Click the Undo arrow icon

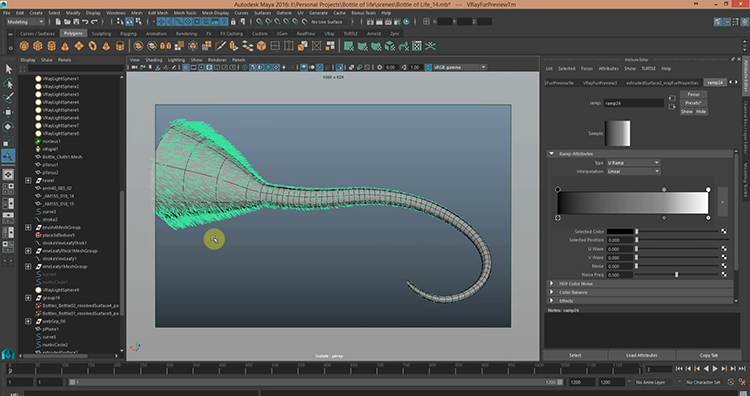click(x=85, y=22)
